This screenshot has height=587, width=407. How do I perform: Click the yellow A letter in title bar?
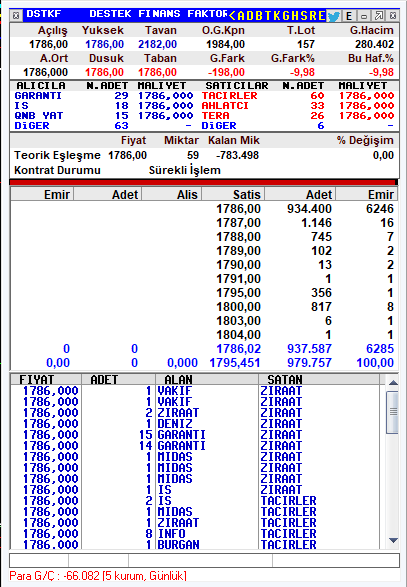(242, 15)
